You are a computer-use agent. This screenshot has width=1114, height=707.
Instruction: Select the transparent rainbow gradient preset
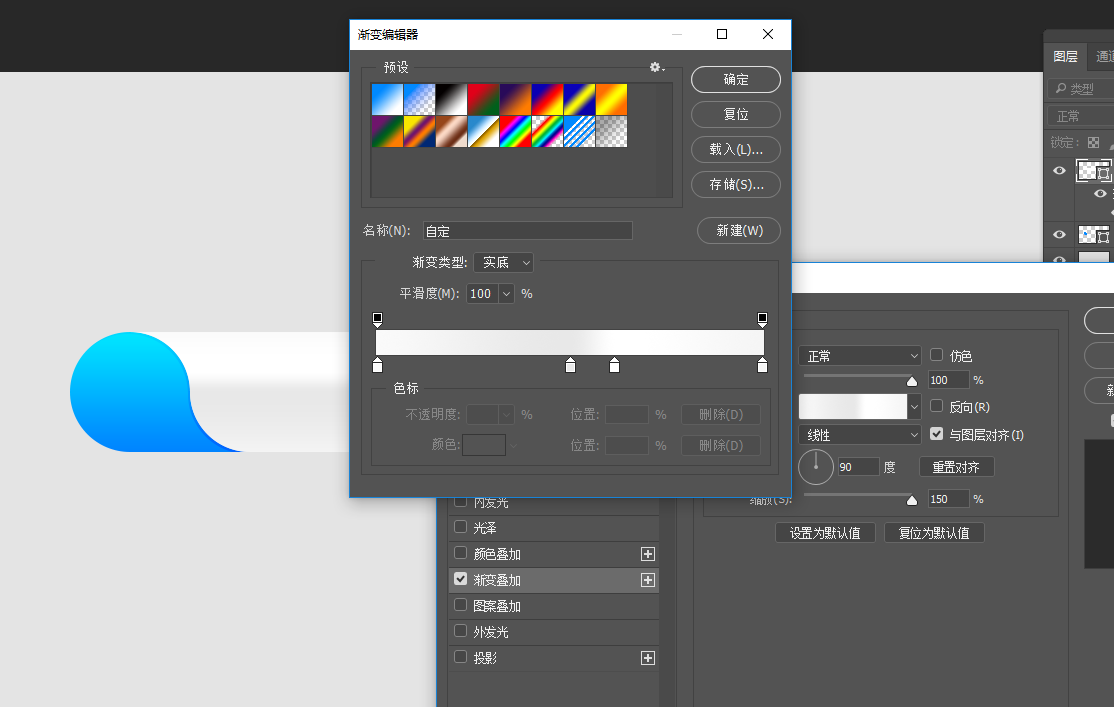coord(547,131)
